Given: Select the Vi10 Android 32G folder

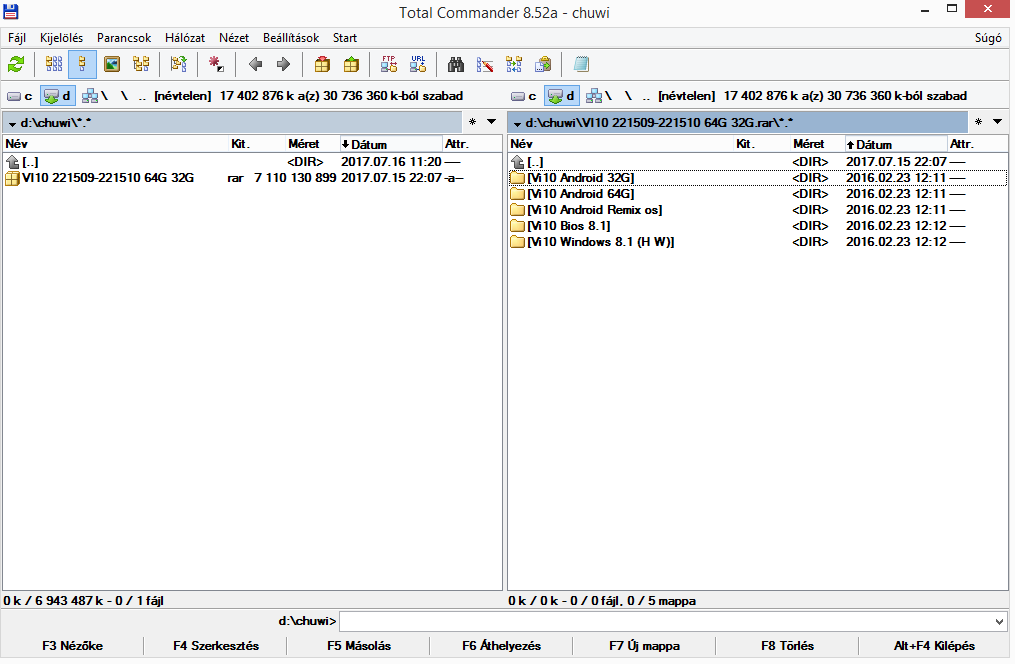Looking at the screenshot, I should point(757,178).
